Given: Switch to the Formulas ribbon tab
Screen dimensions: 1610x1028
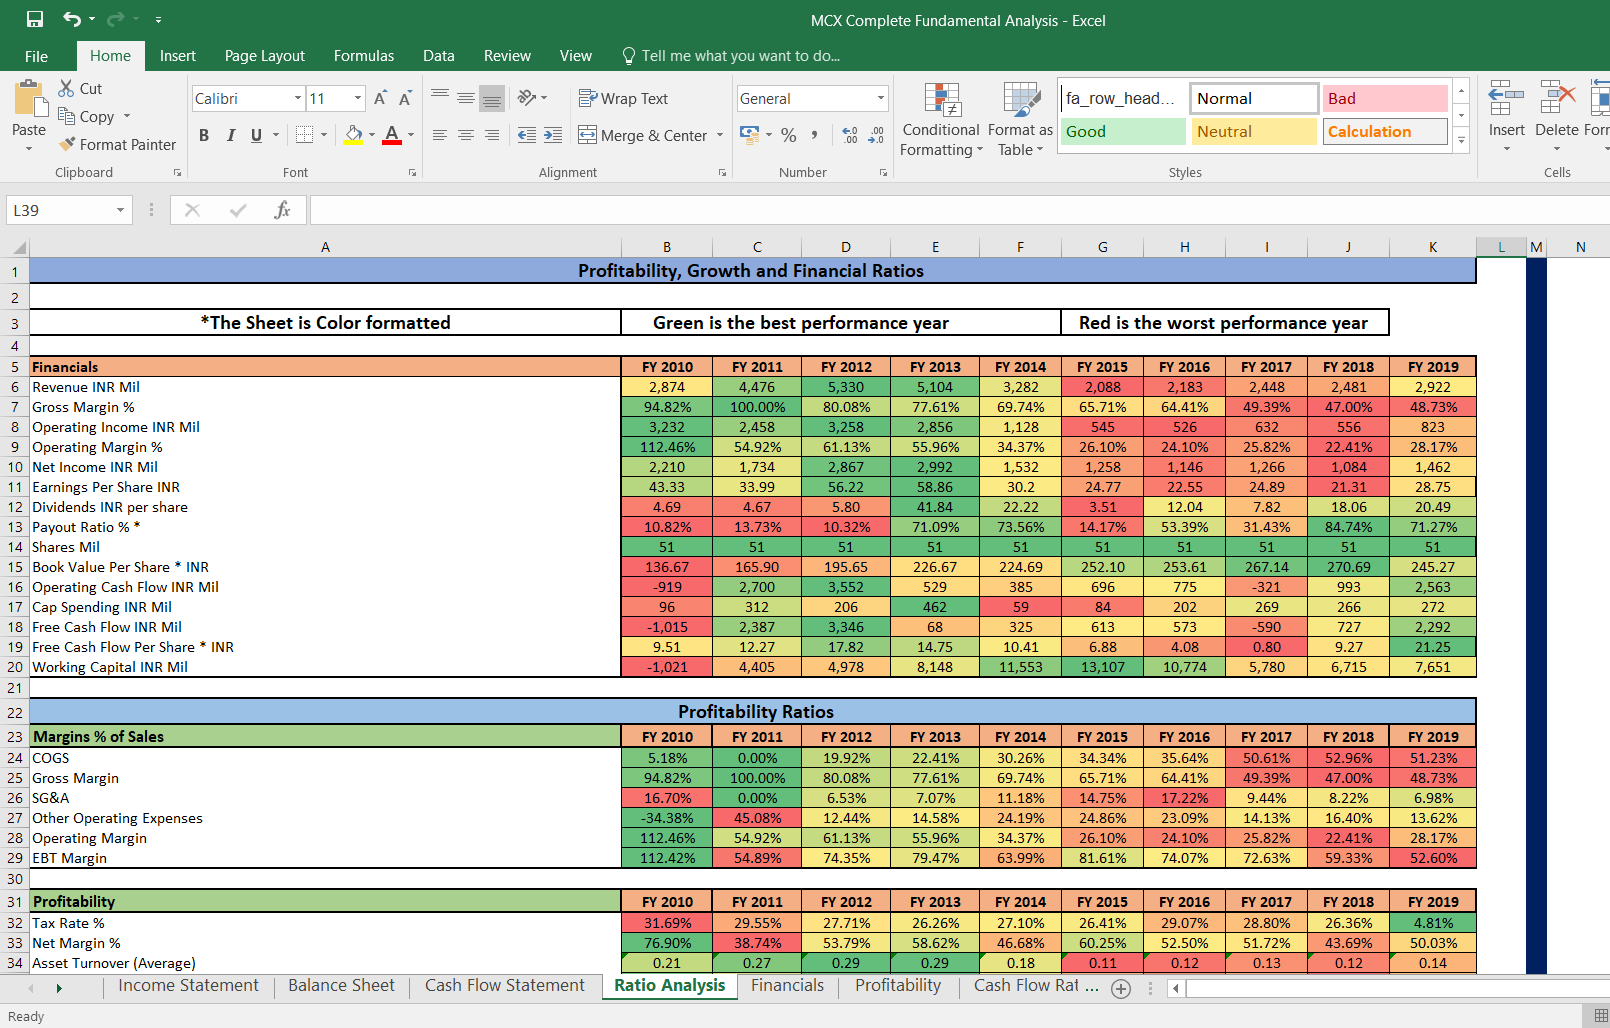Looking at the screenshot, I should coord(363,56).
